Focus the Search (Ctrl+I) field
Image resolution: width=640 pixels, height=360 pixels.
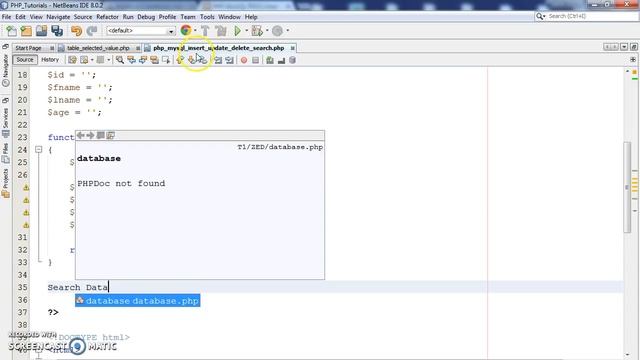tap(587, 16)
